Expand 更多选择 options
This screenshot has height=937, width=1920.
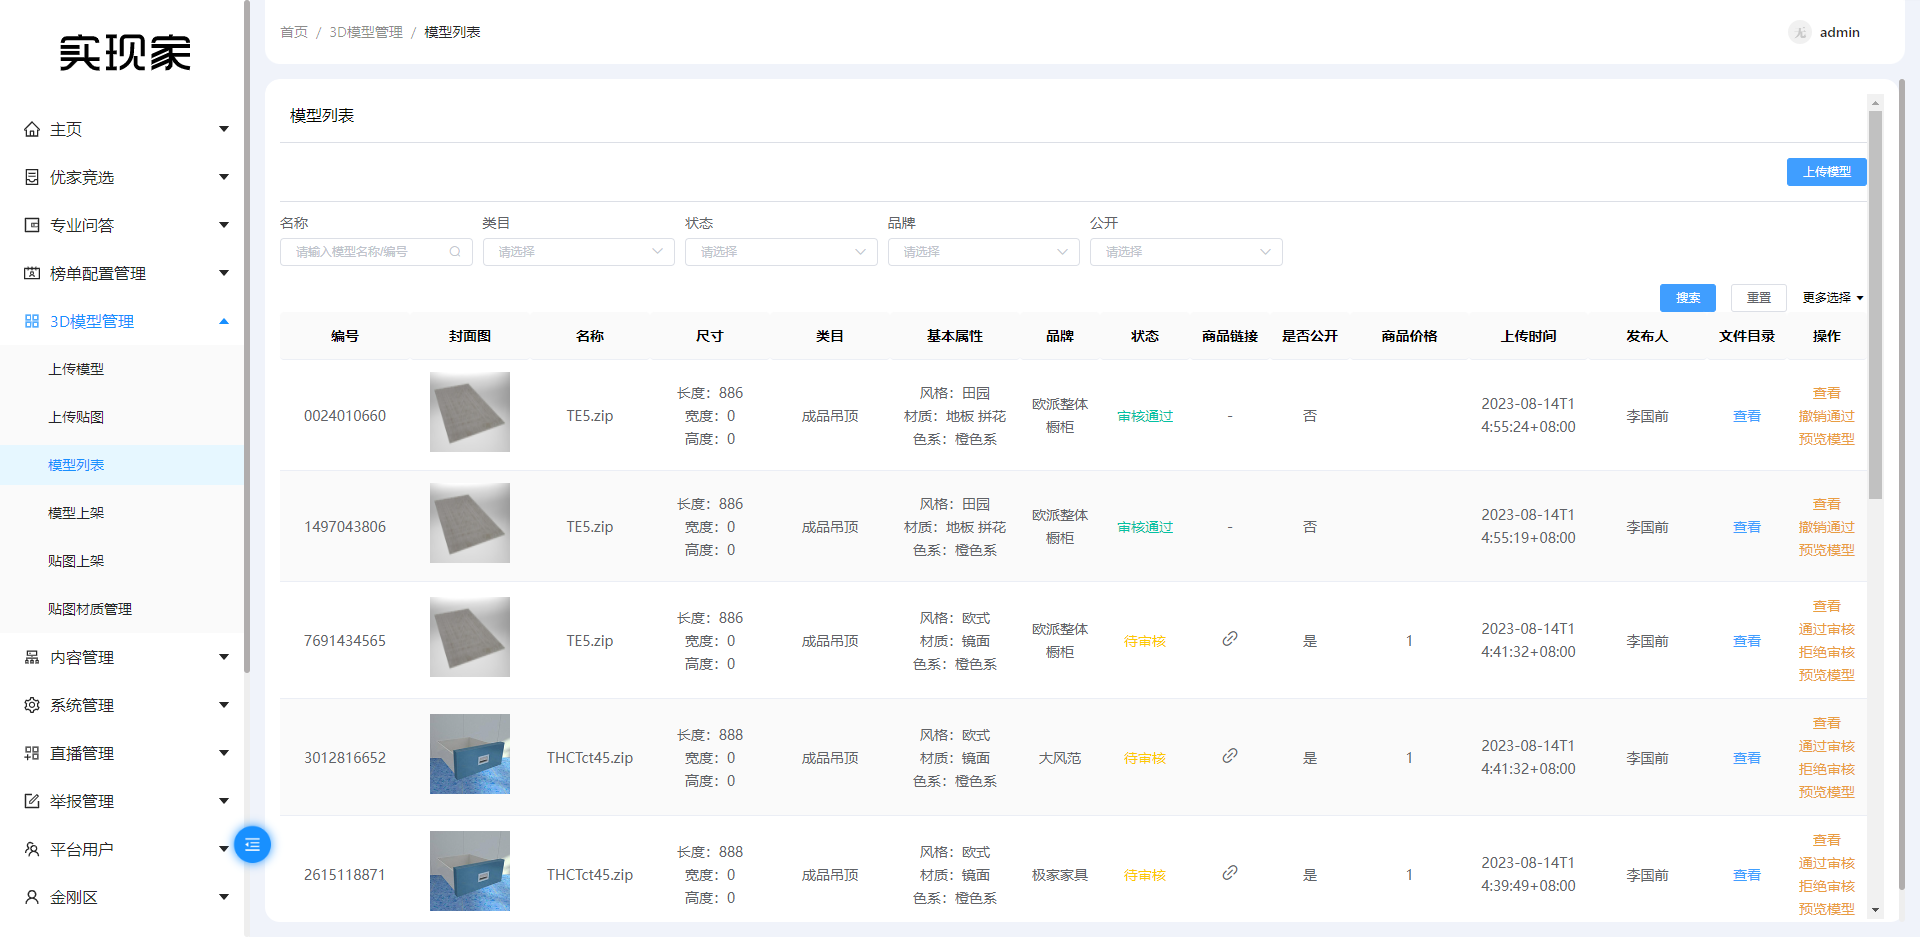1833,298
